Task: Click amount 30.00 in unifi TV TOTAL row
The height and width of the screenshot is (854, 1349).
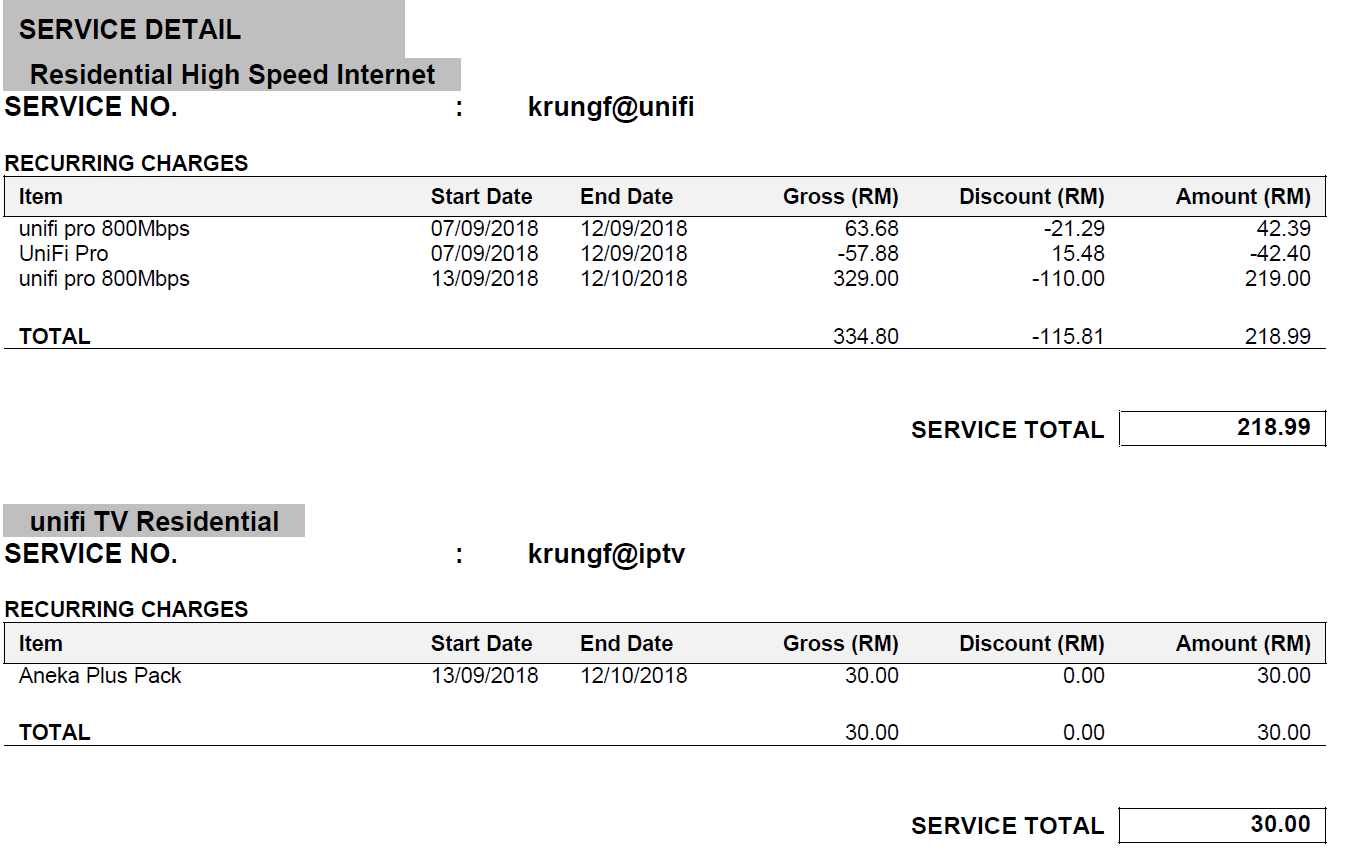Action: pyautogui.click(x=1284, y=733)
